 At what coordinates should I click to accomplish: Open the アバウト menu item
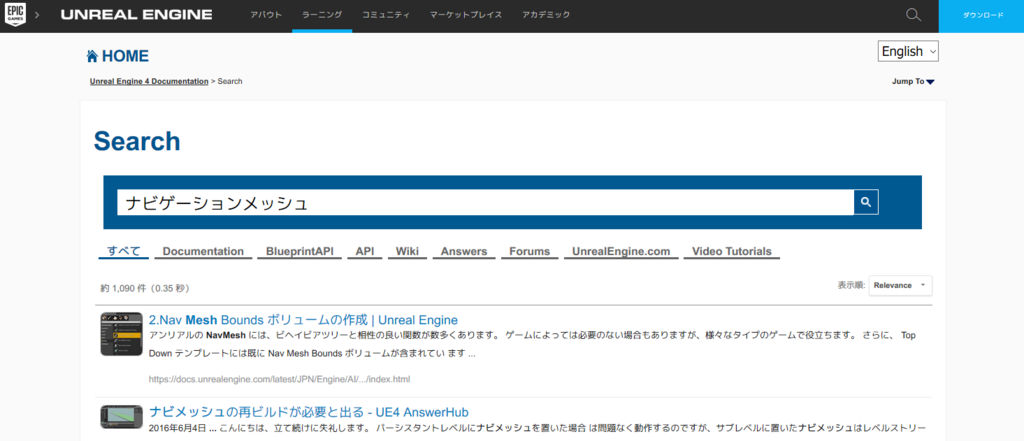click(266, 14)
